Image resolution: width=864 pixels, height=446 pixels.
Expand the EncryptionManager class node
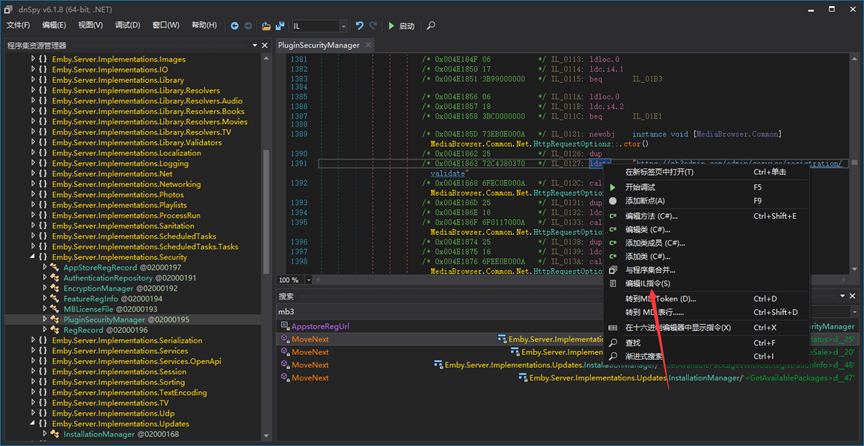44,288
